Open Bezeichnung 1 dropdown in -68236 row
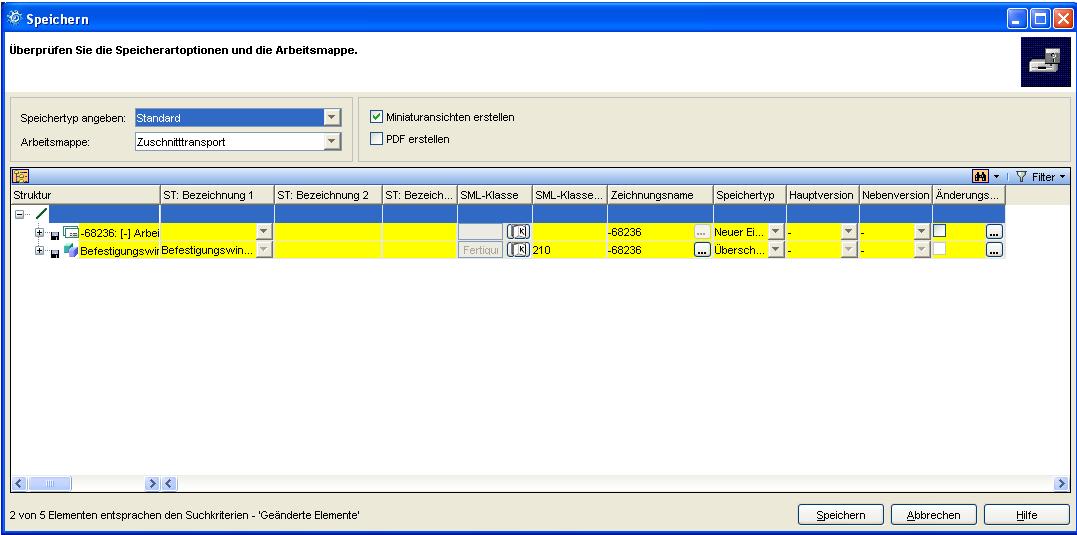This screenshot has width=1077, height=535. (x=264, y=232)
